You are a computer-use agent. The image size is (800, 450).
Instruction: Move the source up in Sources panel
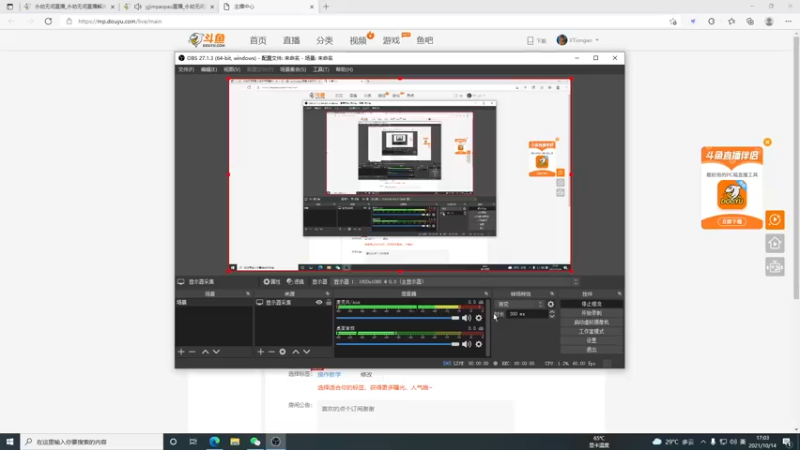295,352
